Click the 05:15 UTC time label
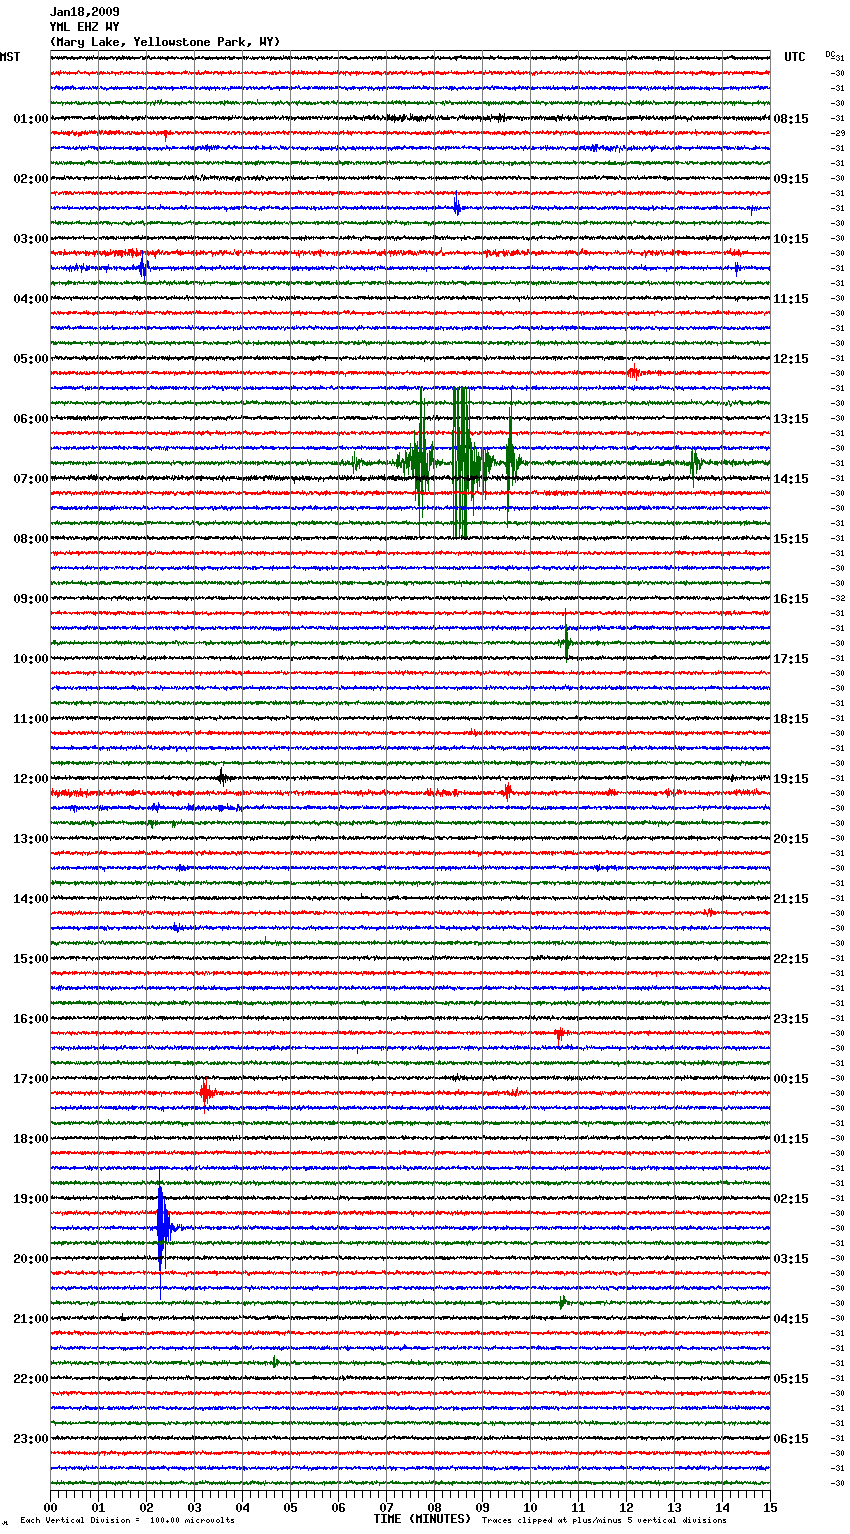The image size is (850, 1534). click(791, 1379)
